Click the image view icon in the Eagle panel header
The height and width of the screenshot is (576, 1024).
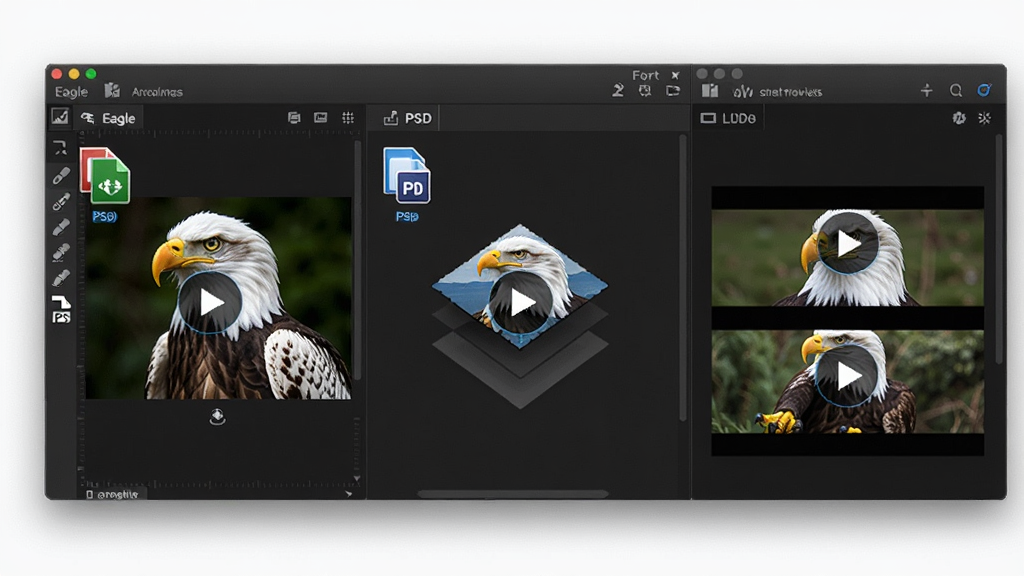(x=321, y=118)
